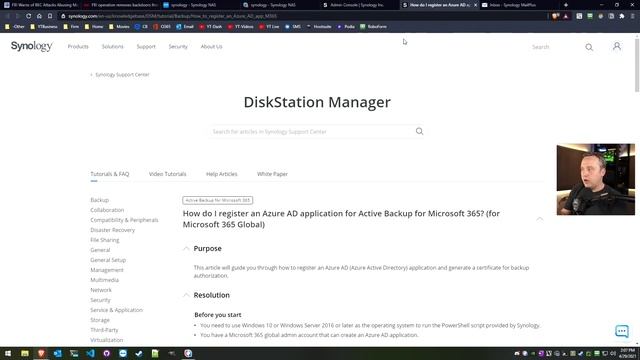Close the How do I register tab
The height and width of the screenshot is (360, 640).
click(475, 5)
